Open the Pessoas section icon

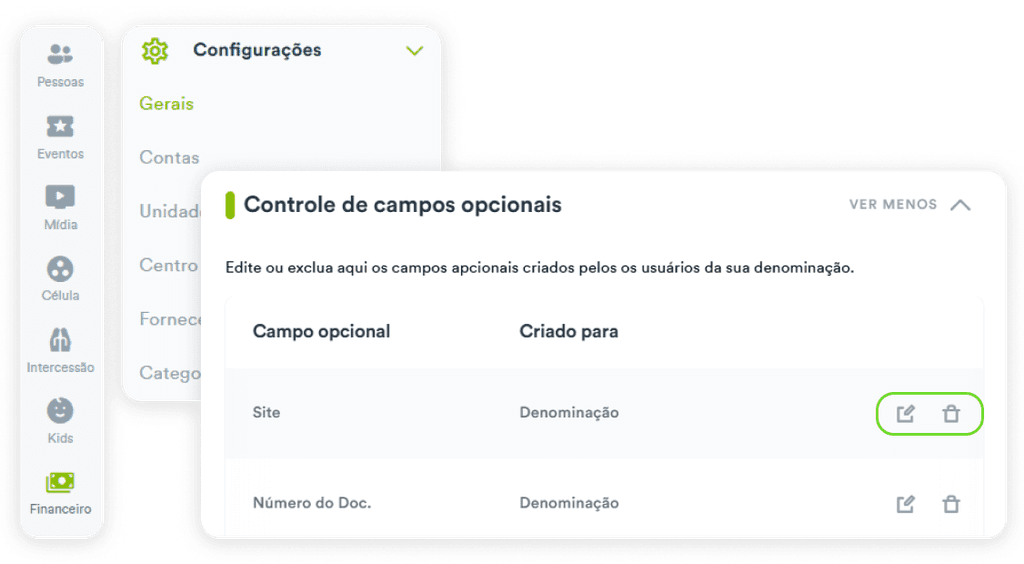[60, 54]
